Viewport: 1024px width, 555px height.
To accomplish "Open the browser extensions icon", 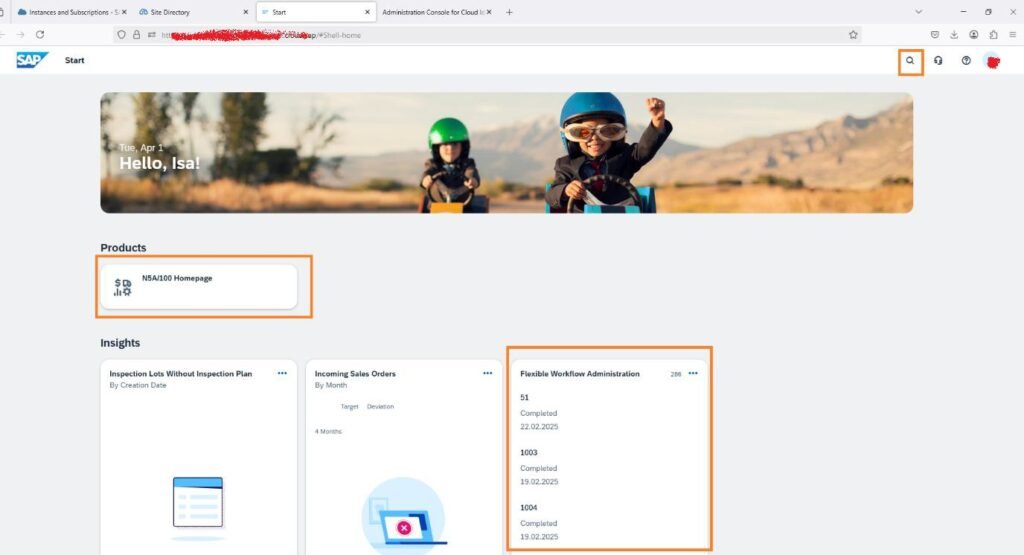I will (993, 34).
